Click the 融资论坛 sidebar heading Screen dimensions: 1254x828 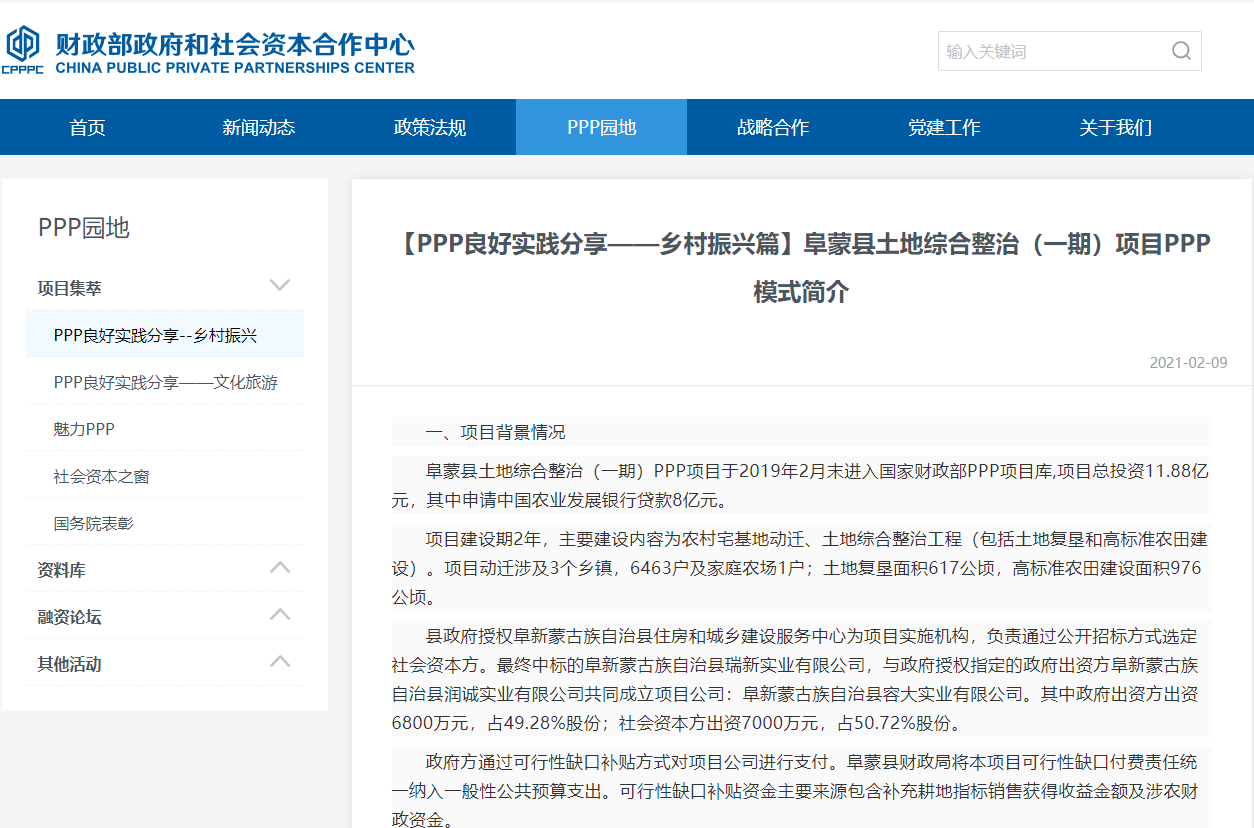tap(70, 617)
